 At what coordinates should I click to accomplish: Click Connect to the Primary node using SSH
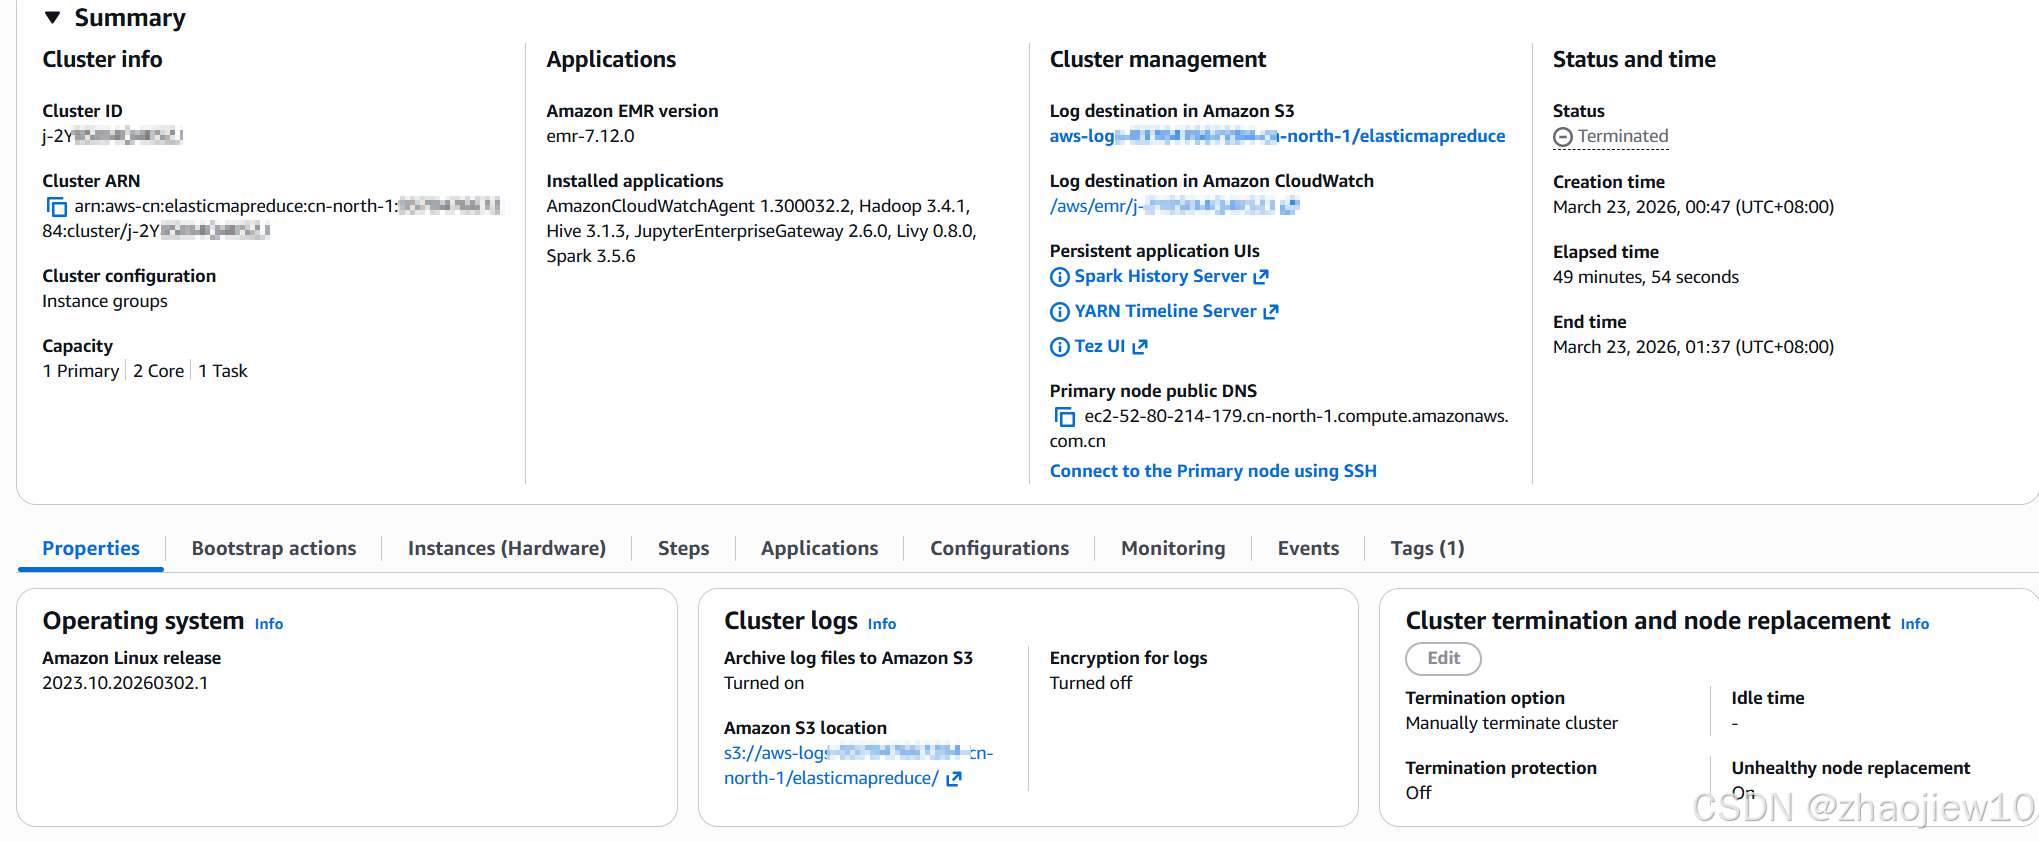[x=1212, y=471]
